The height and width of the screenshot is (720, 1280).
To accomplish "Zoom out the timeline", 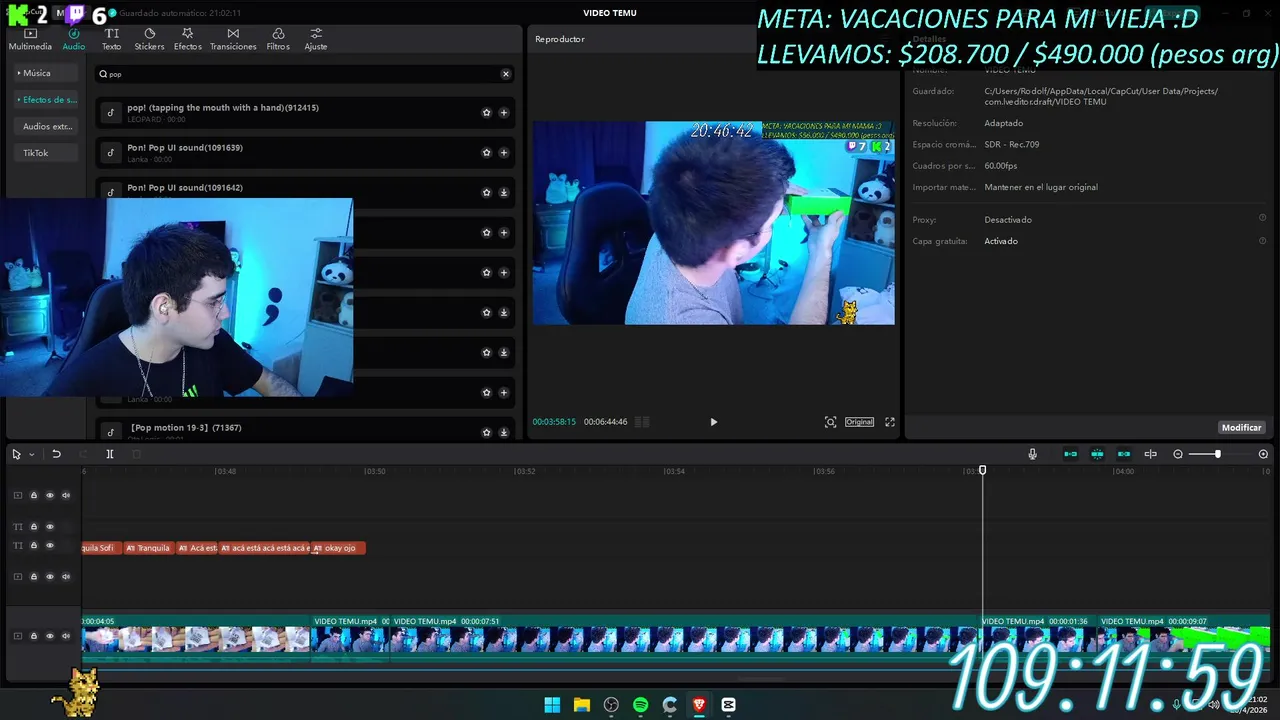I will (1178, 454).
